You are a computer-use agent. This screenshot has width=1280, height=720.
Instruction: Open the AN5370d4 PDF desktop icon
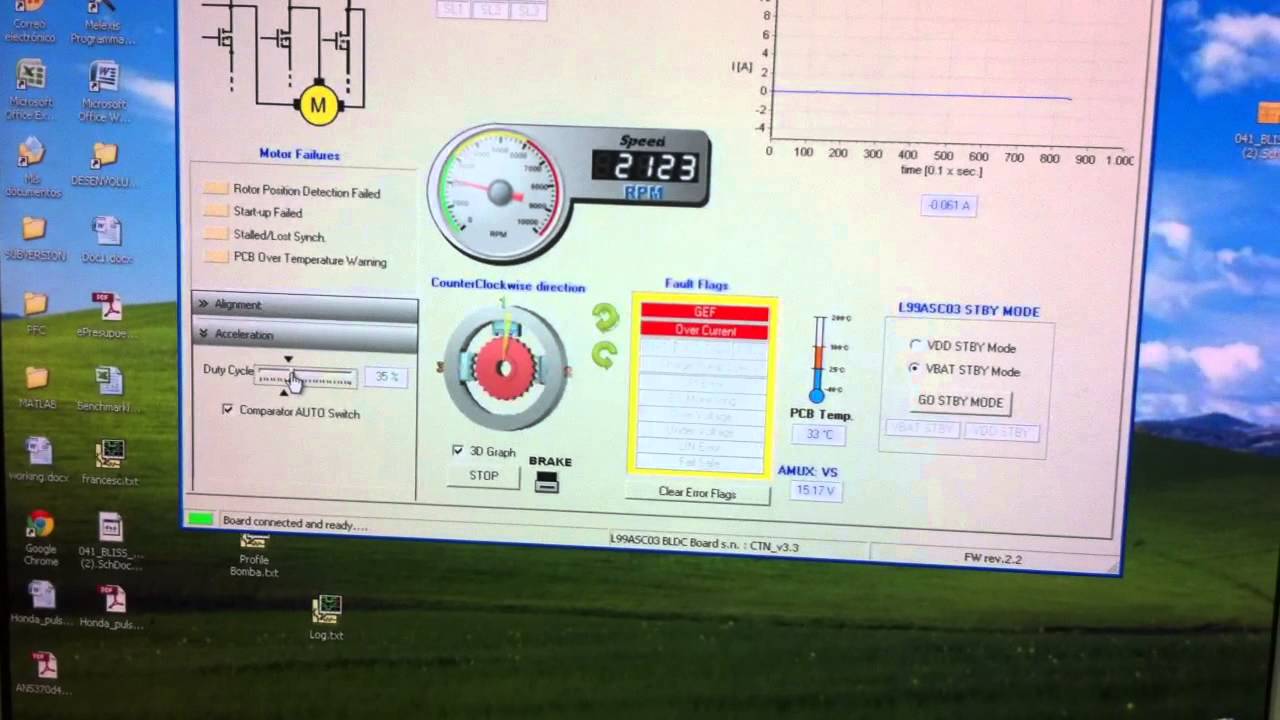click(x=43, y=672)
